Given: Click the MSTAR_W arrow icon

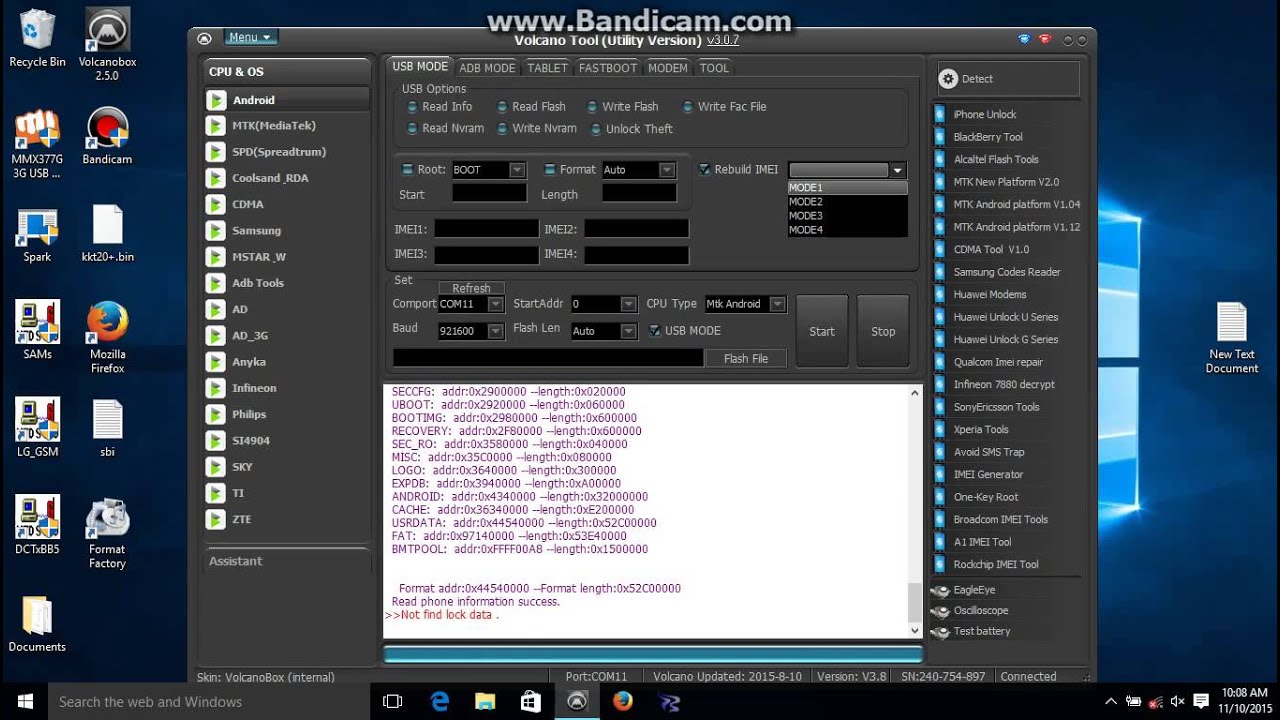Looking at the screenshot, I should (215, 257).
